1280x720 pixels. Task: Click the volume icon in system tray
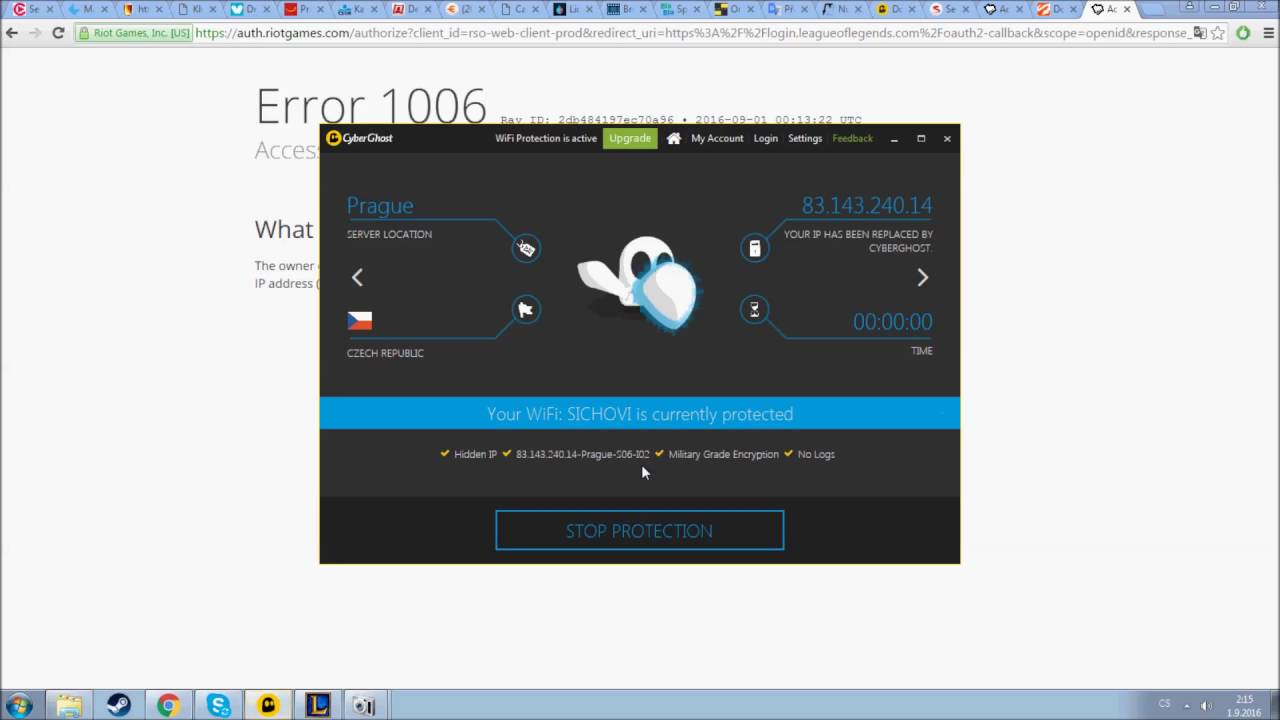click(x=1206, y=705)
